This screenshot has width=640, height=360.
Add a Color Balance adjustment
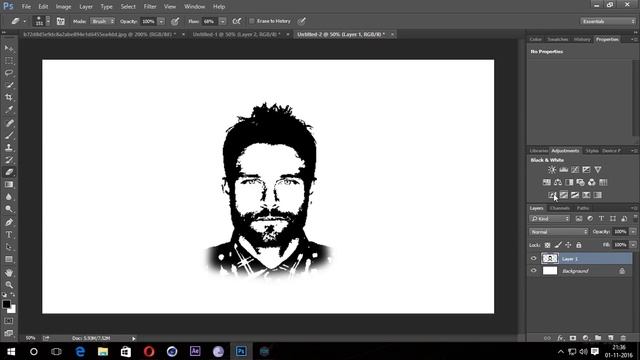[x=558, y=182]
